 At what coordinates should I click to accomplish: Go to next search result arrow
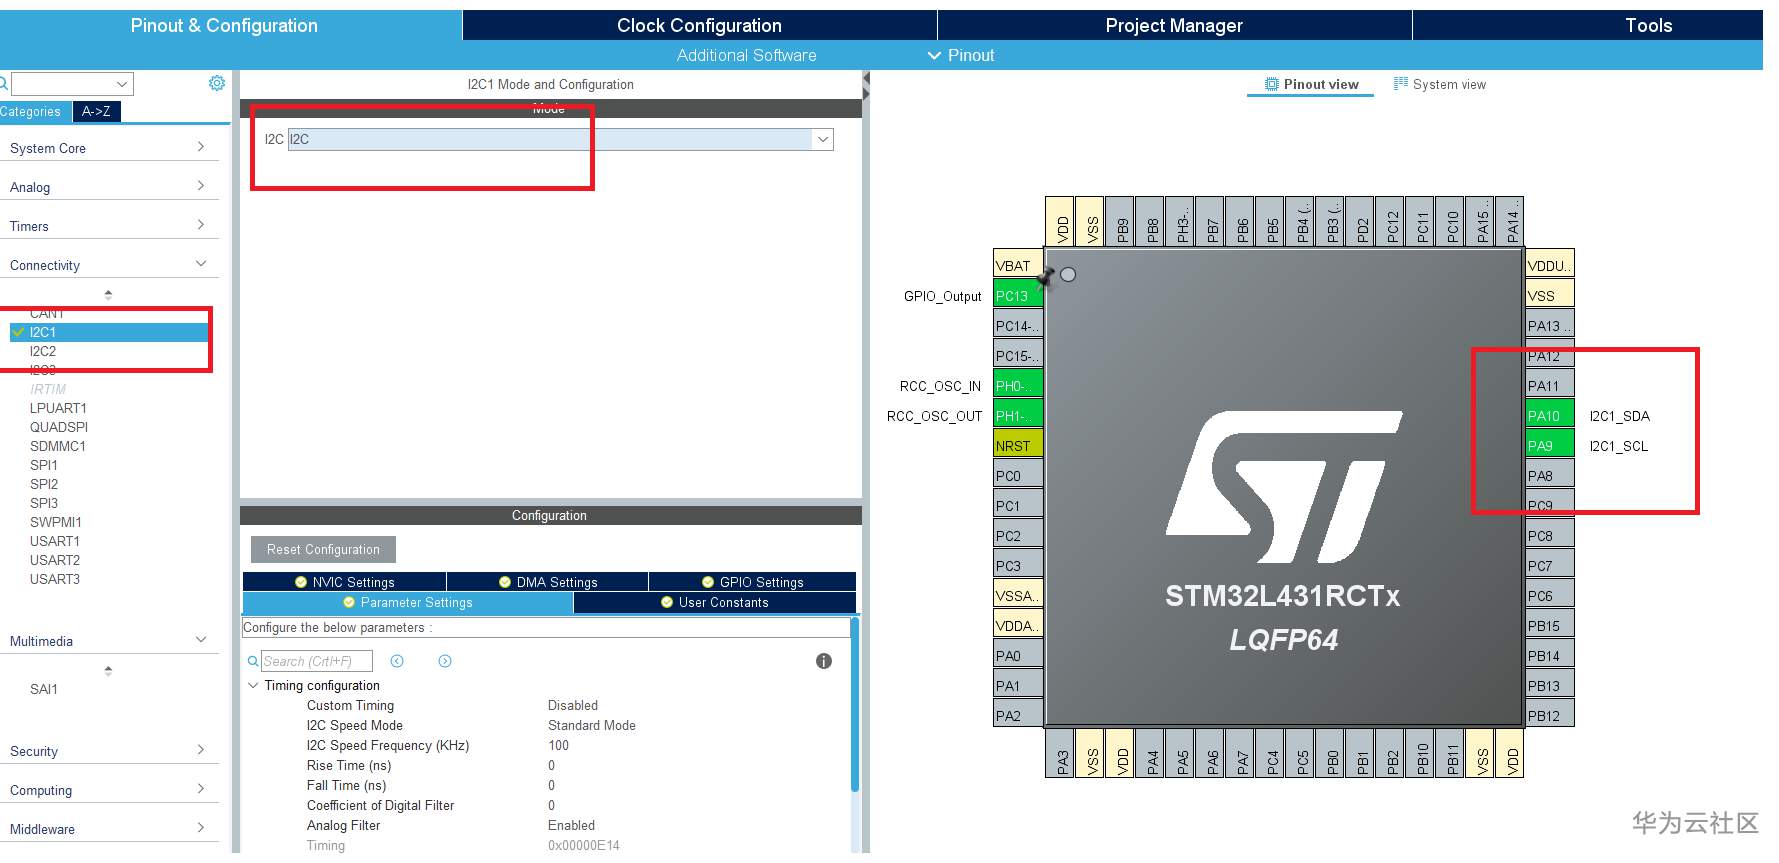click(445, 661)
